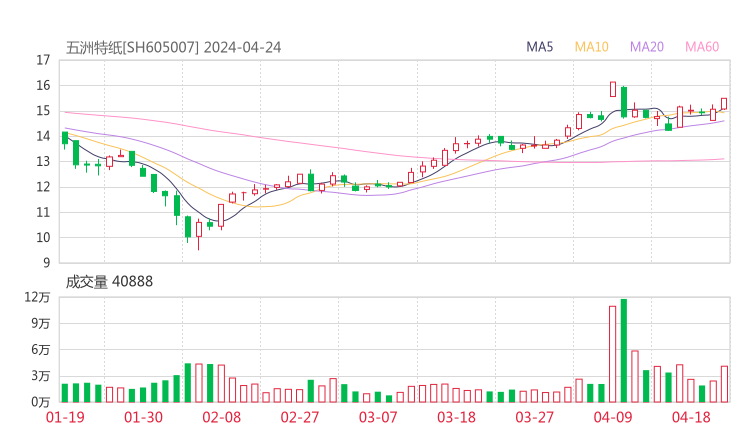Click the MA5 legend label
The image size is (740, 440).
539,47
